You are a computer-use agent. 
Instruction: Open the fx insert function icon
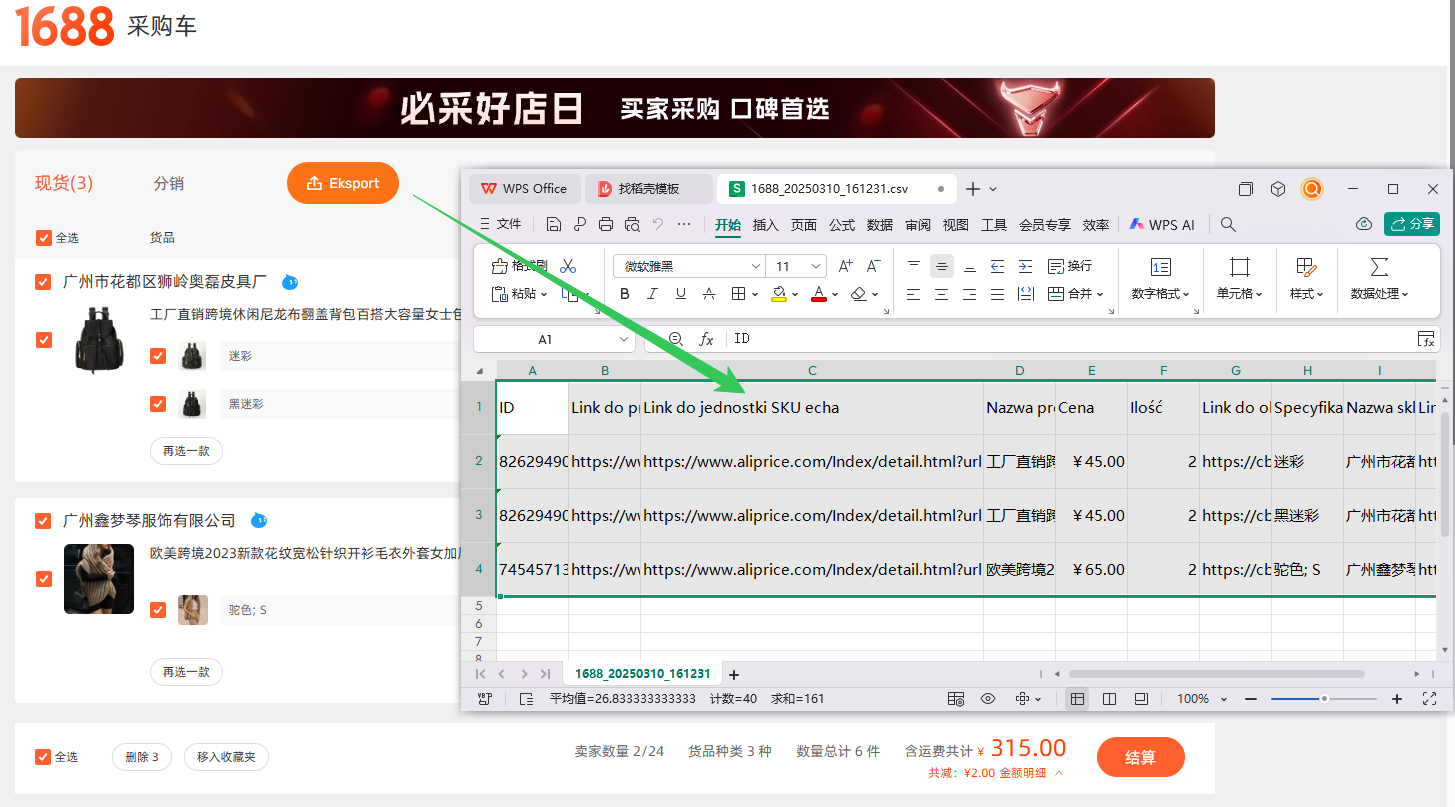tap(706, 340)
